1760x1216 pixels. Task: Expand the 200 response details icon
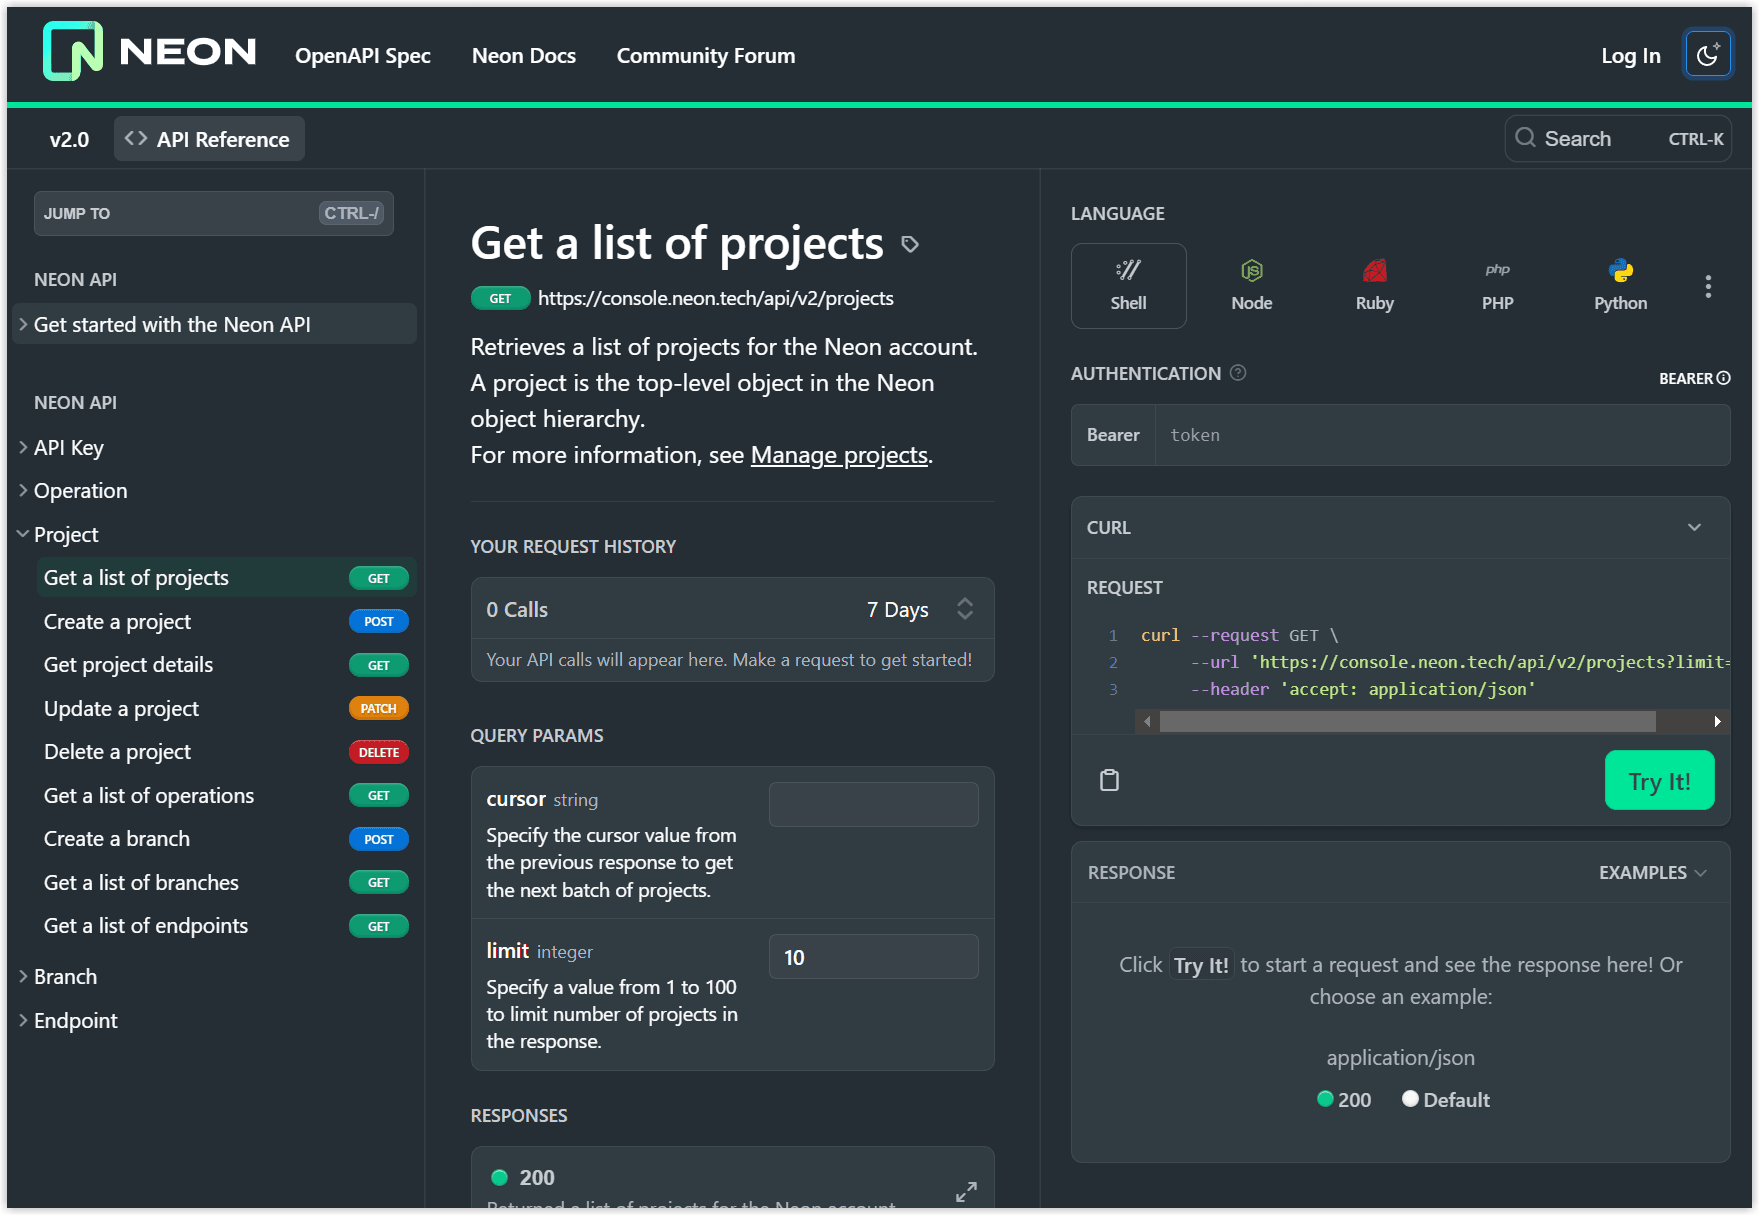[x=966, y=1191]
